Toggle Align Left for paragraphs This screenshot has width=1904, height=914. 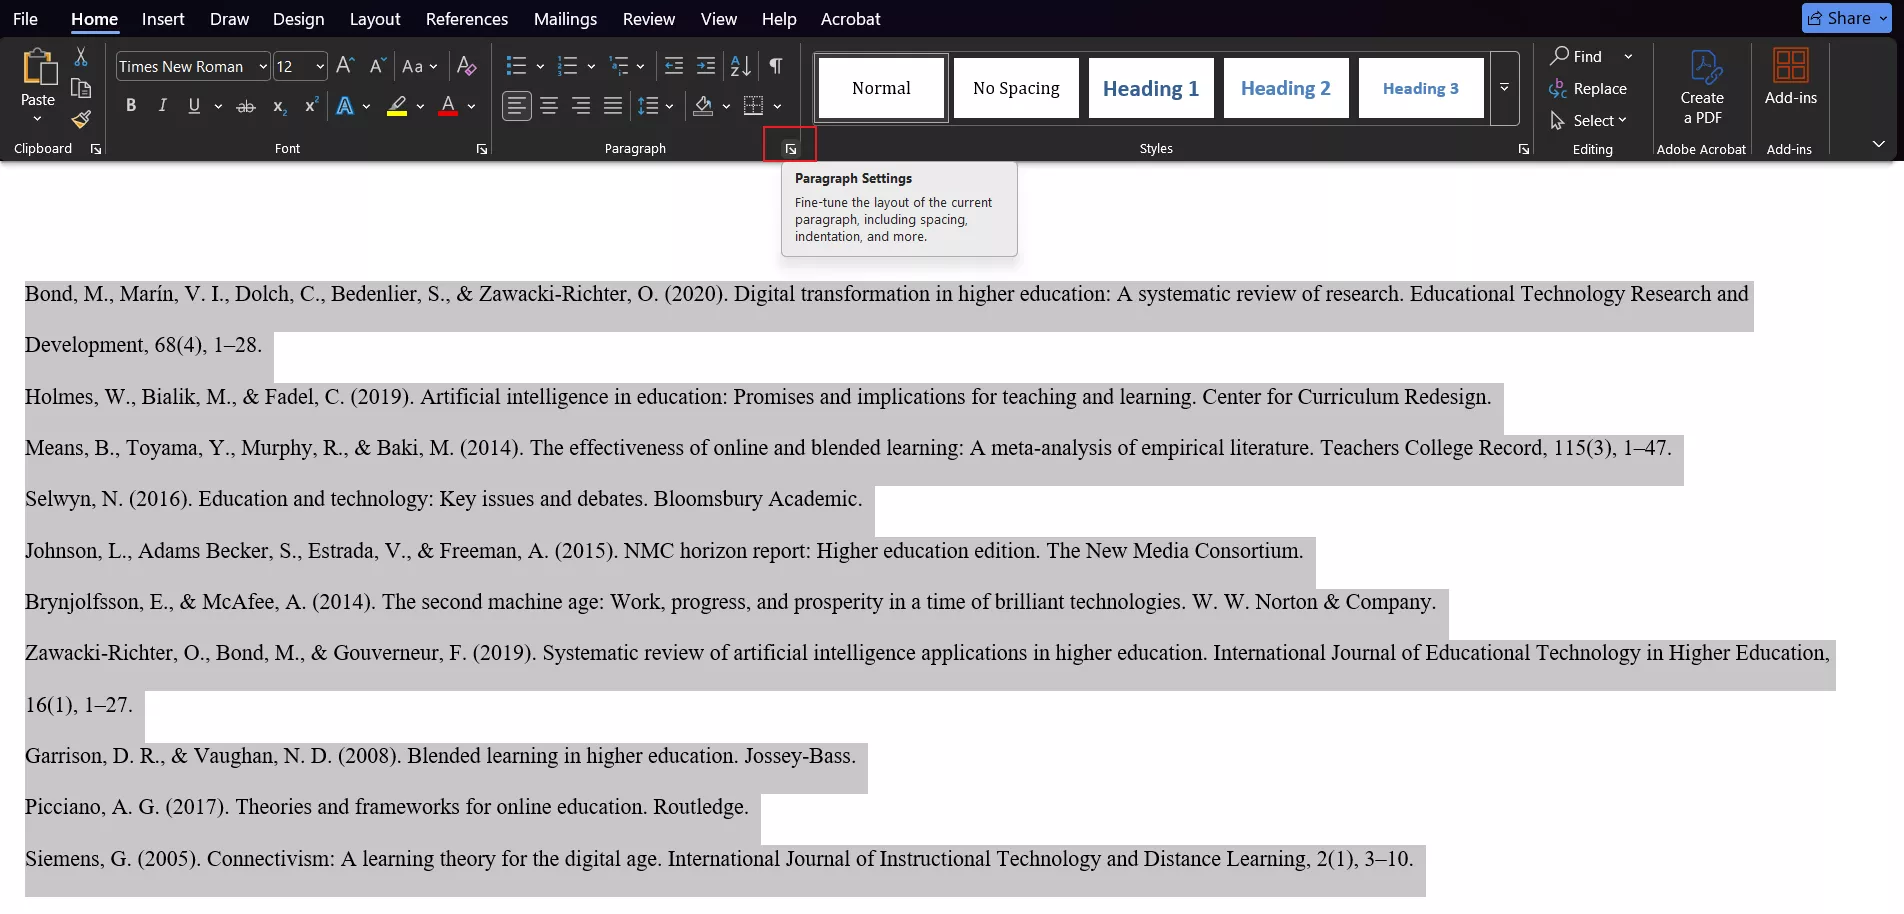(516, 106)
